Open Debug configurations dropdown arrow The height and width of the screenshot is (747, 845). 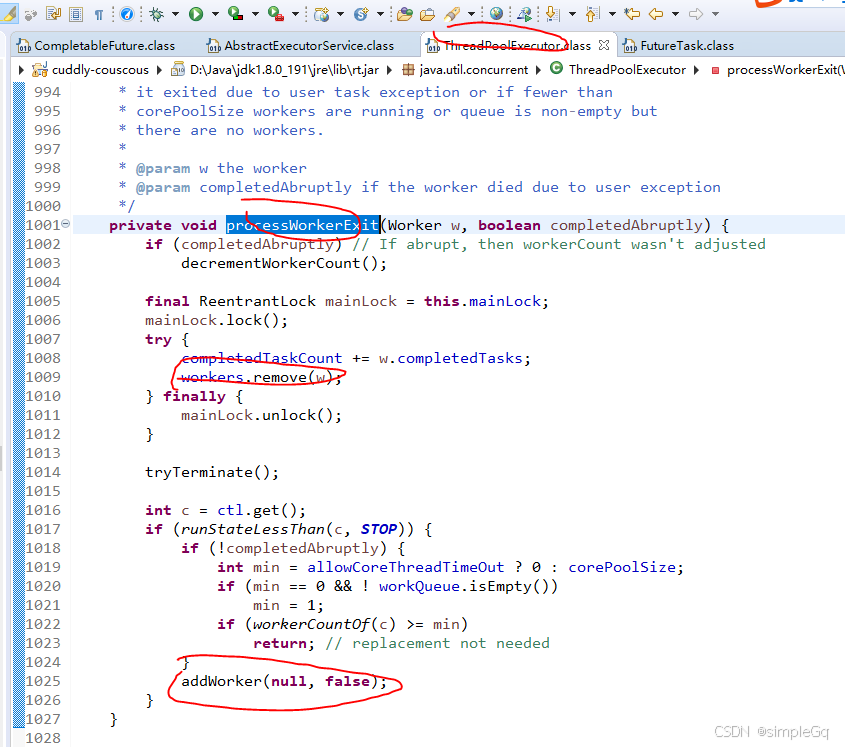(x=175, y=14)
